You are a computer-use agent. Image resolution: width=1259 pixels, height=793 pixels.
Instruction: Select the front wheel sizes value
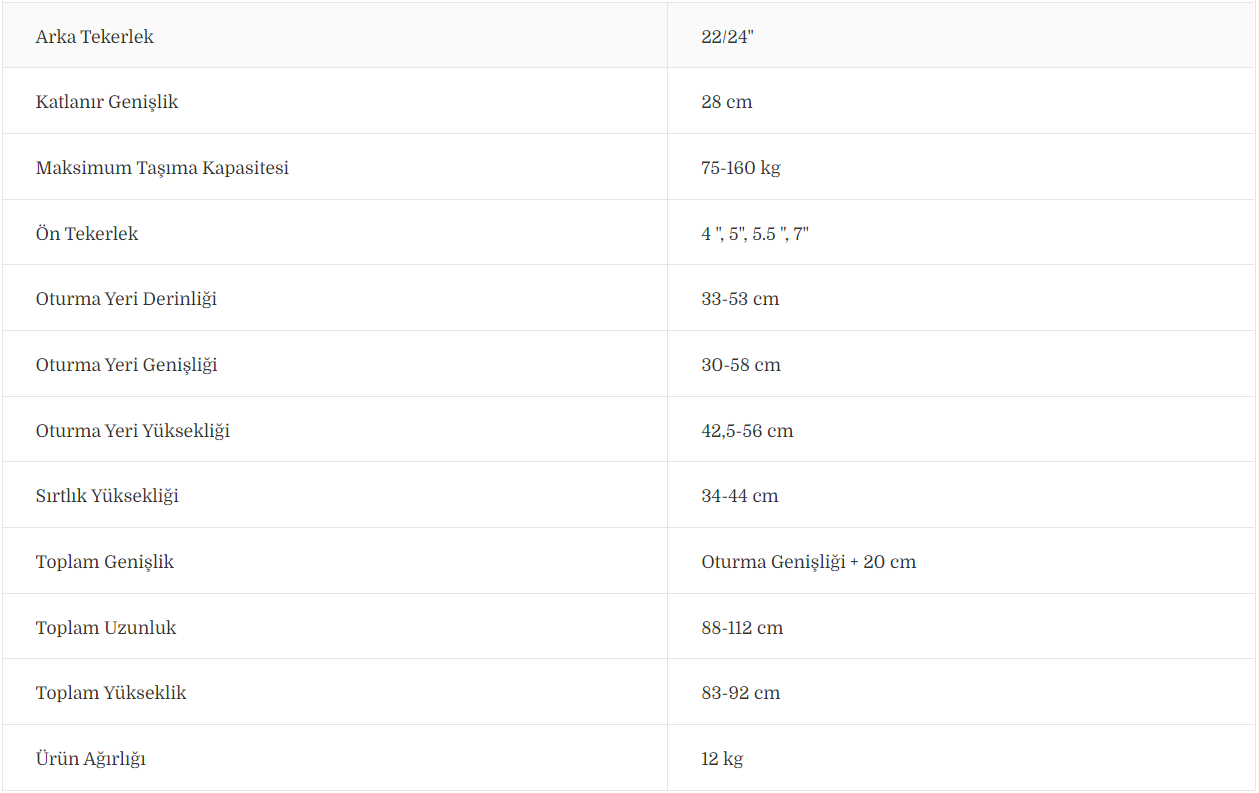(x=755, y=234)
